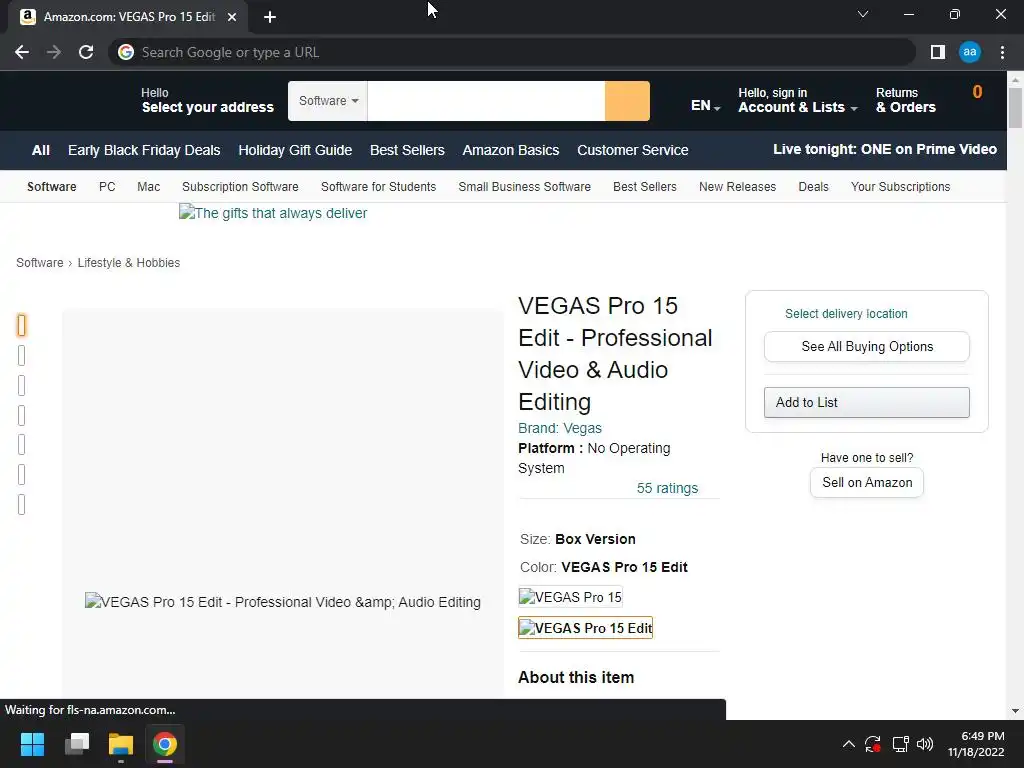This screenshot has width=1024, height=768.
Task: Click Live tonight: ONE on Prime Video
Action: 885,150
